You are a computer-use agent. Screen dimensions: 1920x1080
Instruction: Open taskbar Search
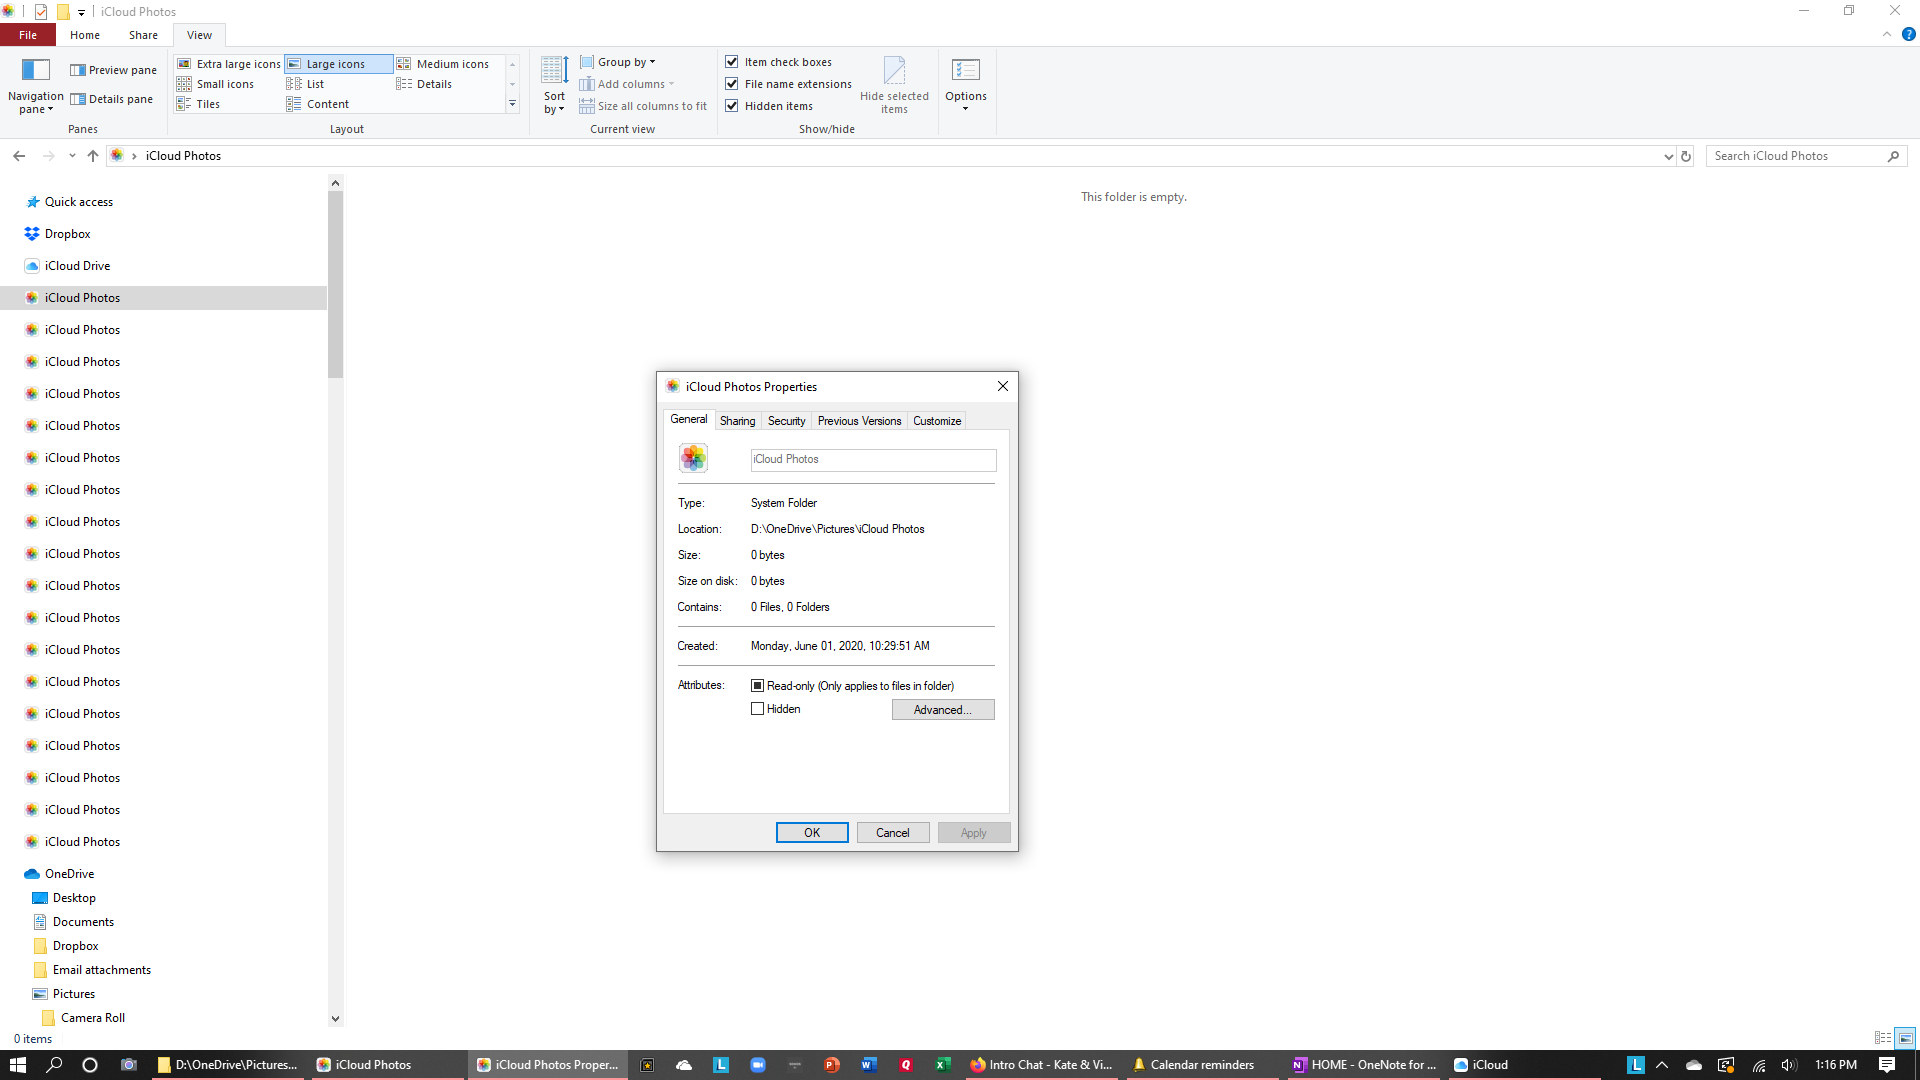tap(54, 1065)
